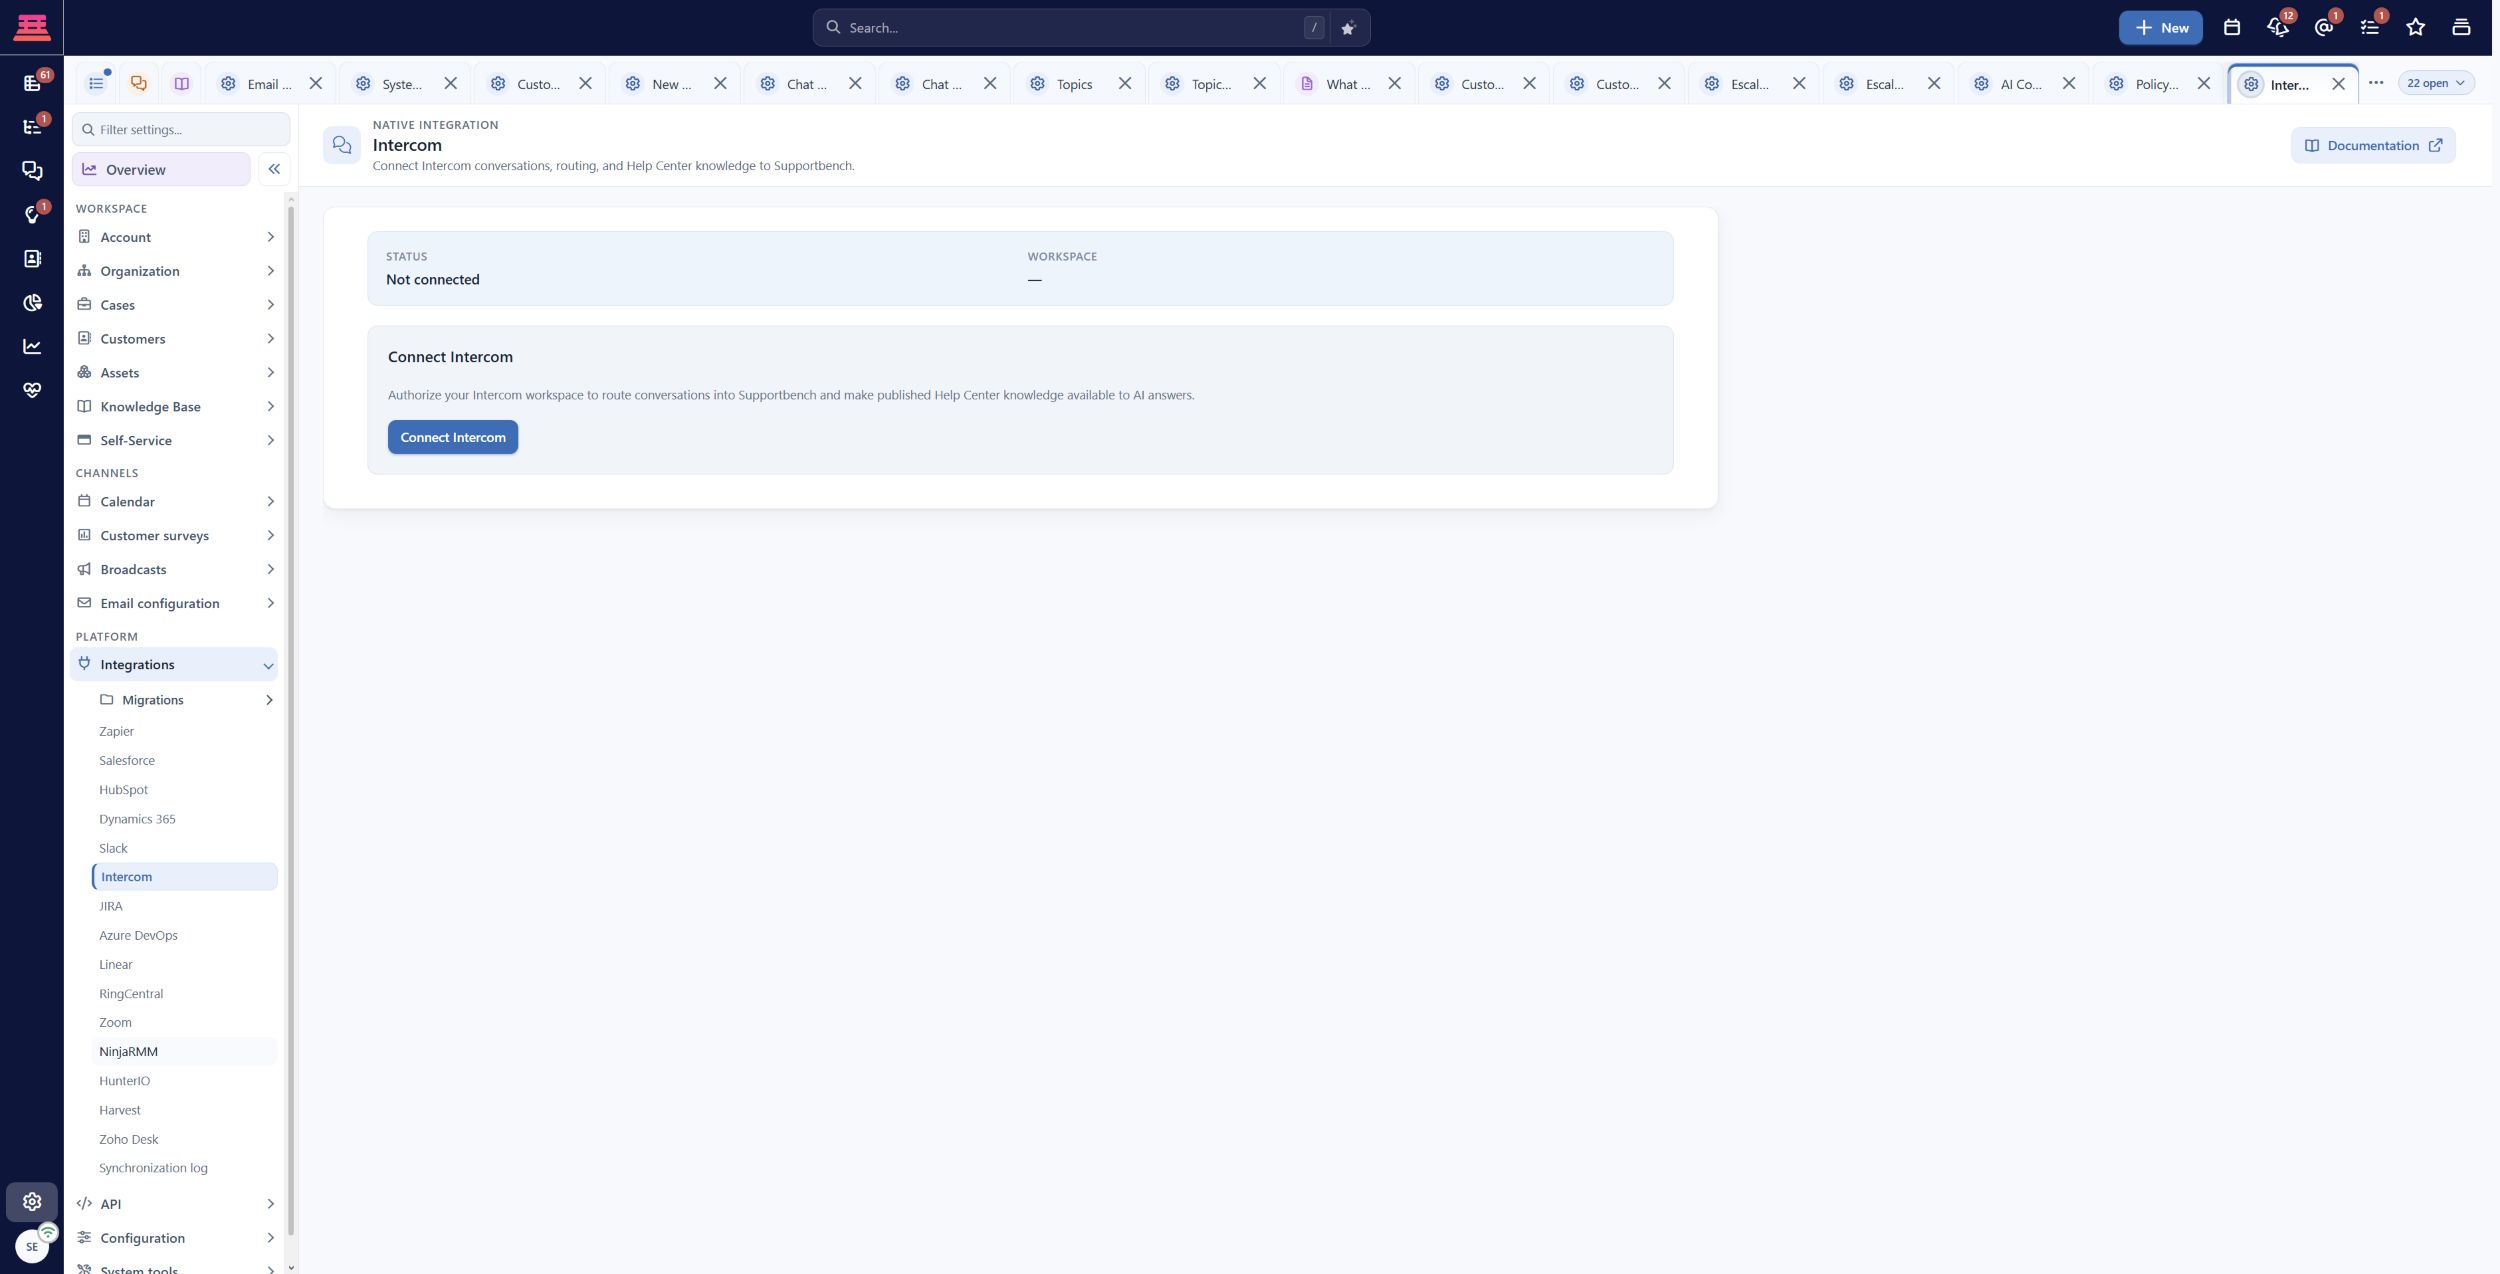Open the mentions @ icon
The width and height of the screenshot is (2500, 1274).
2324,28
